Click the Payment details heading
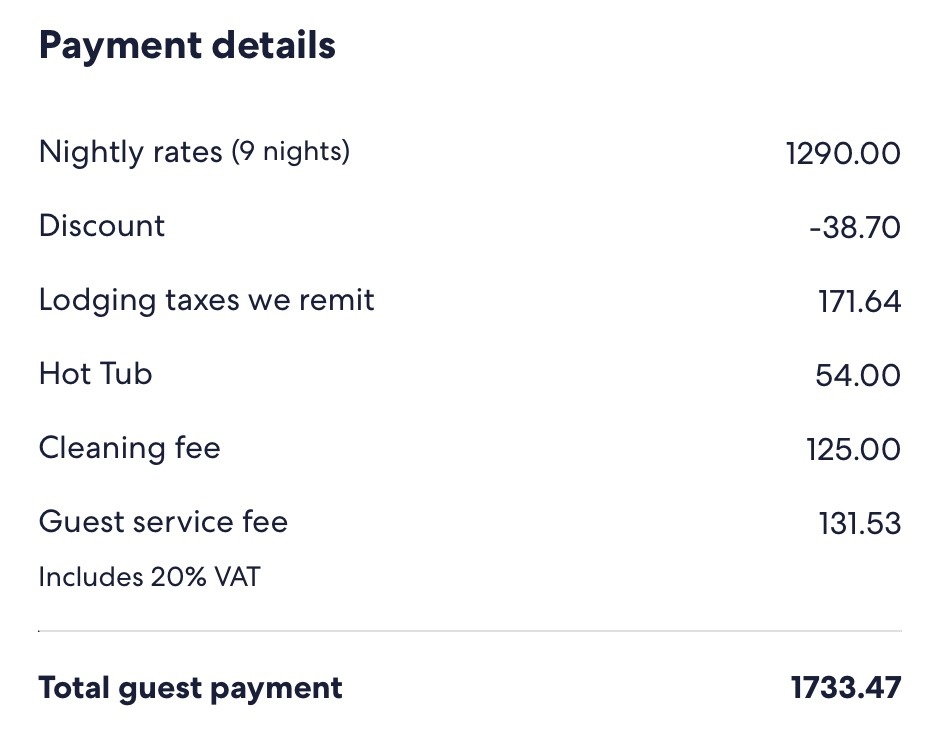The image size is (944, 754). [x=187, y=46]
